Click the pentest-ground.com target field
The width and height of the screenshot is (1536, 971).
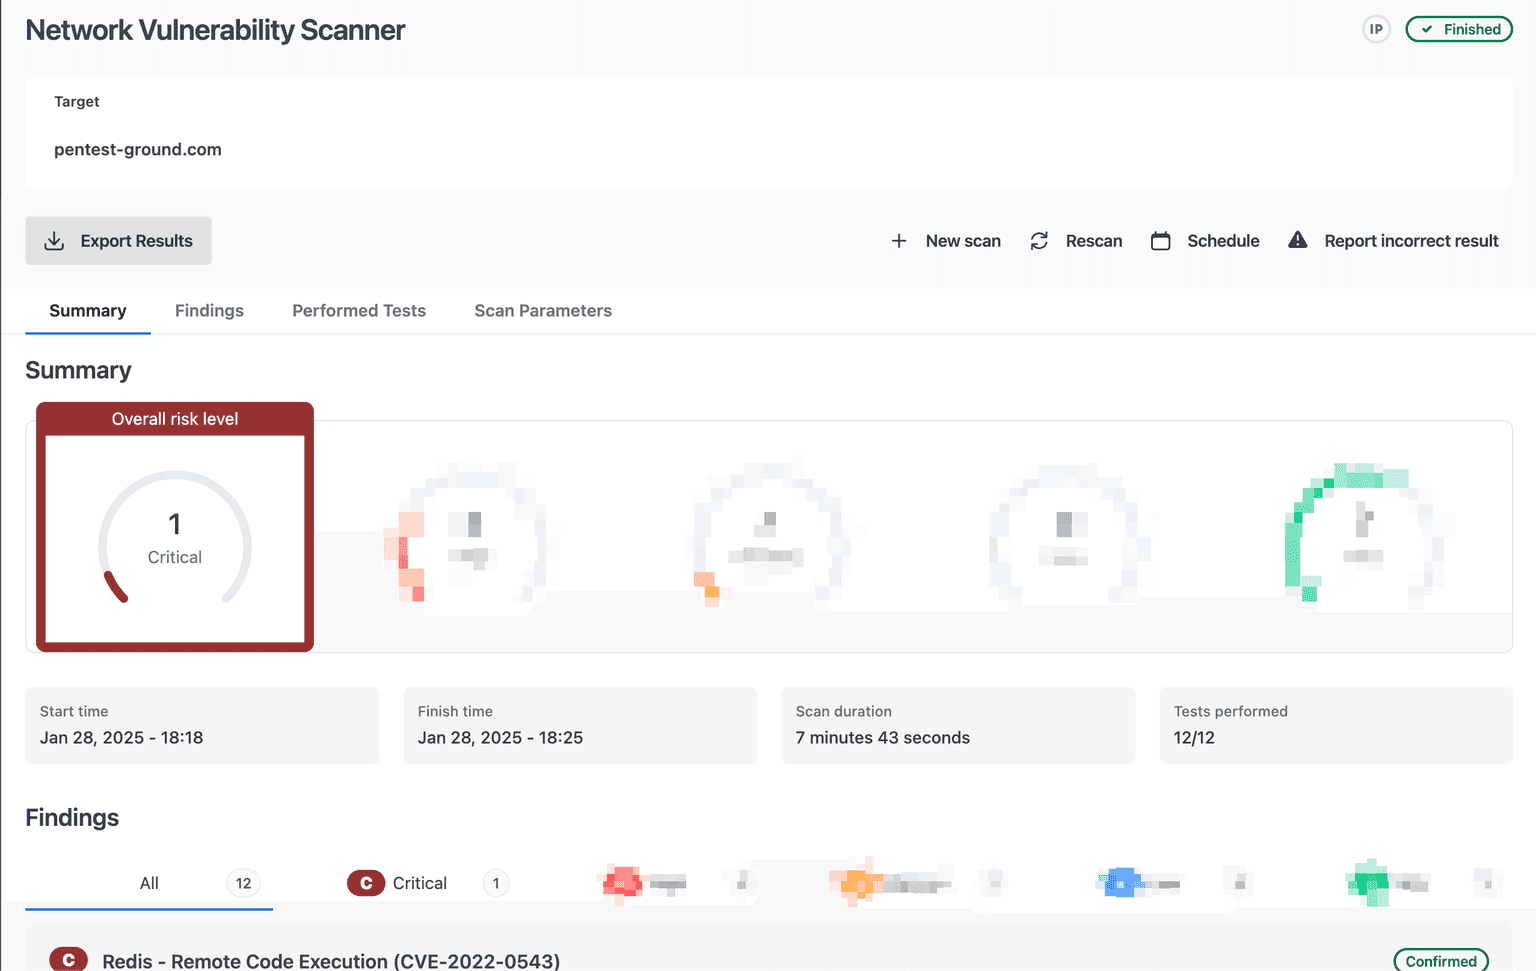[138, 150]
